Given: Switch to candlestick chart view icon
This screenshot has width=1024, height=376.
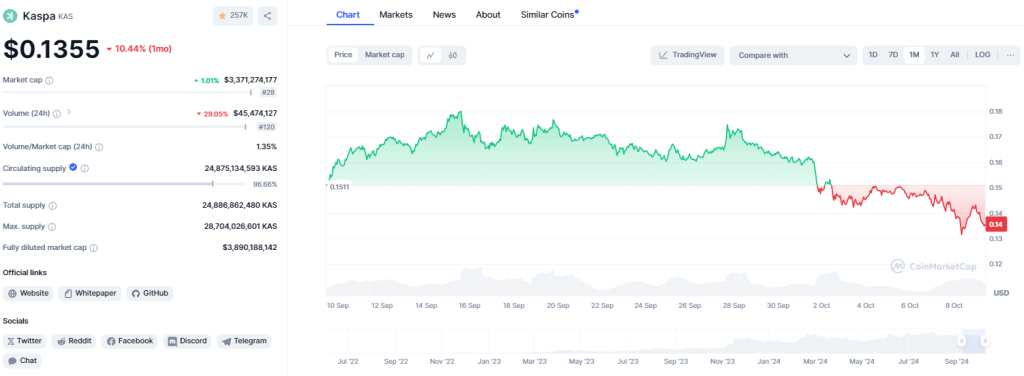Looking at the screenshot, I should click(453, 55).
